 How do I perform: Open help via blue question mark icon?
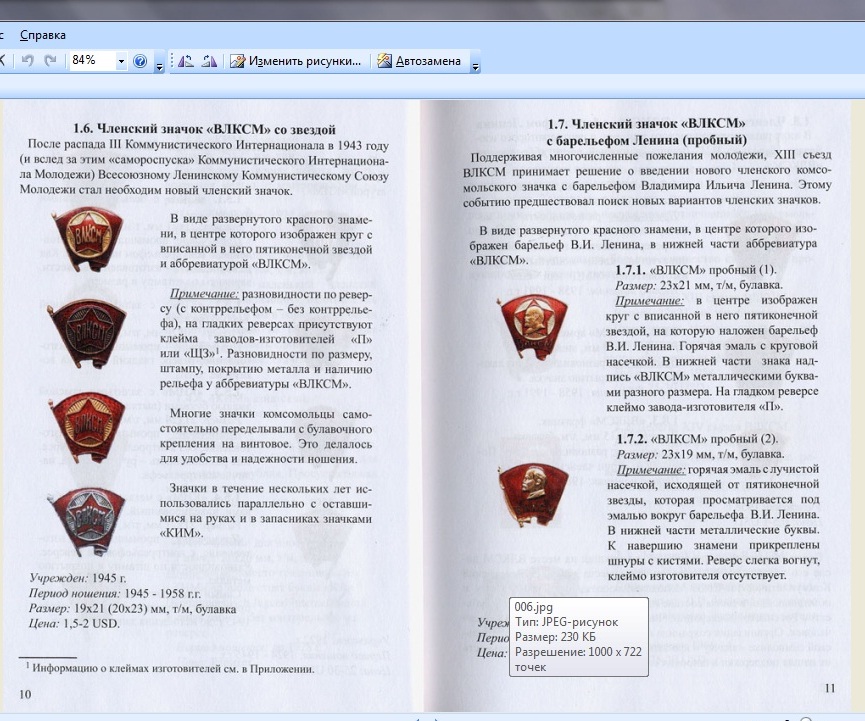pyautogui.click(x=140, y=61)
